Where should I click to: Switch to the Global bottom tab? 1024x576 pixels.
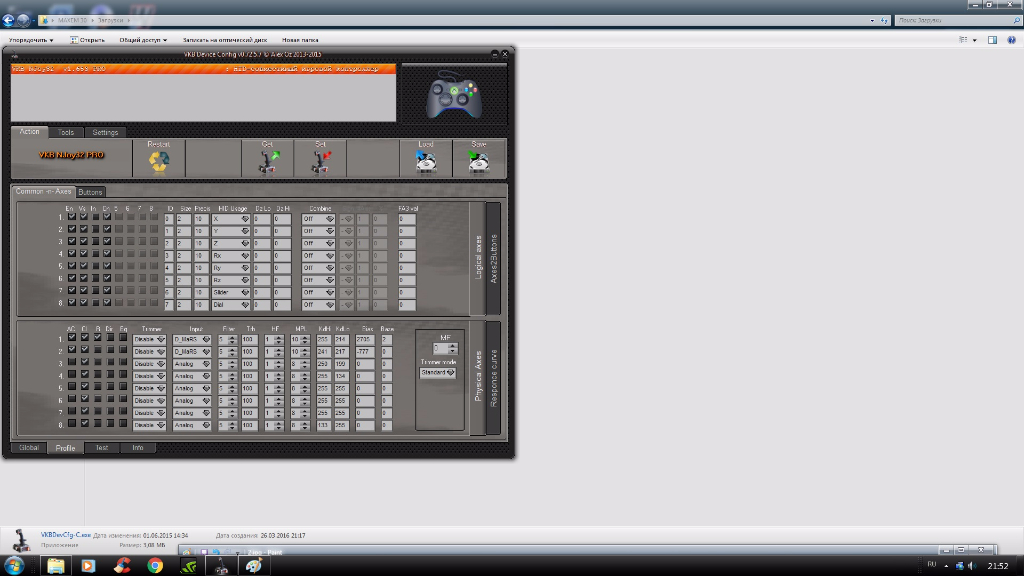tap(29, 448)
